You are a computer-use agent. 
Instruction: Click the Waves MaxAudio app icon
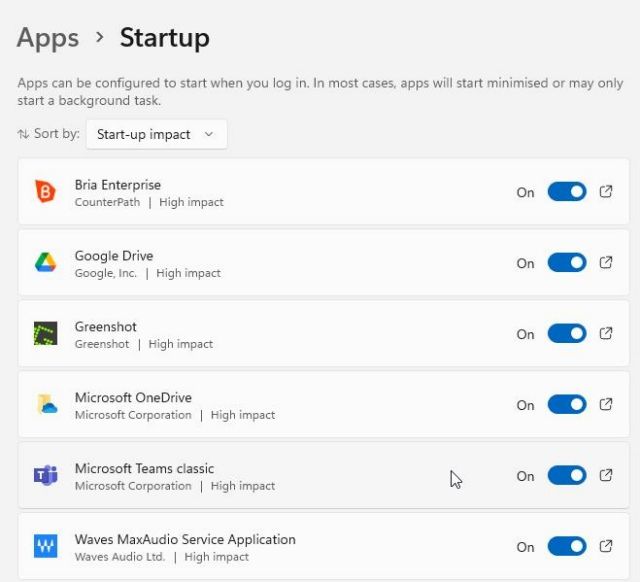point(45,547)
